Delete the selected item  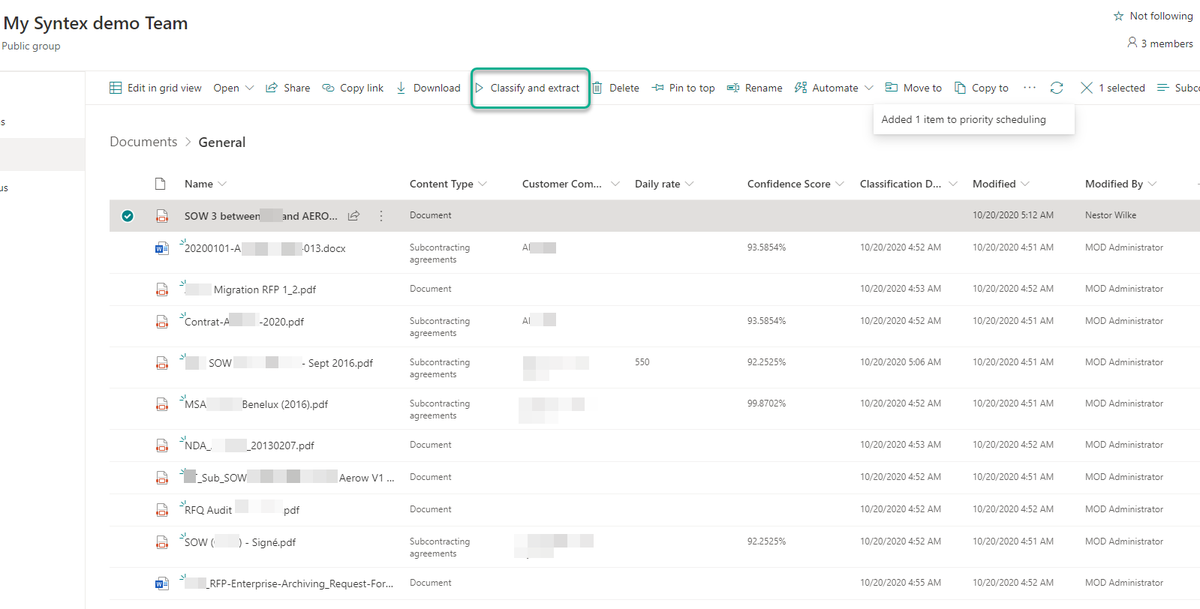coord(615,88)
